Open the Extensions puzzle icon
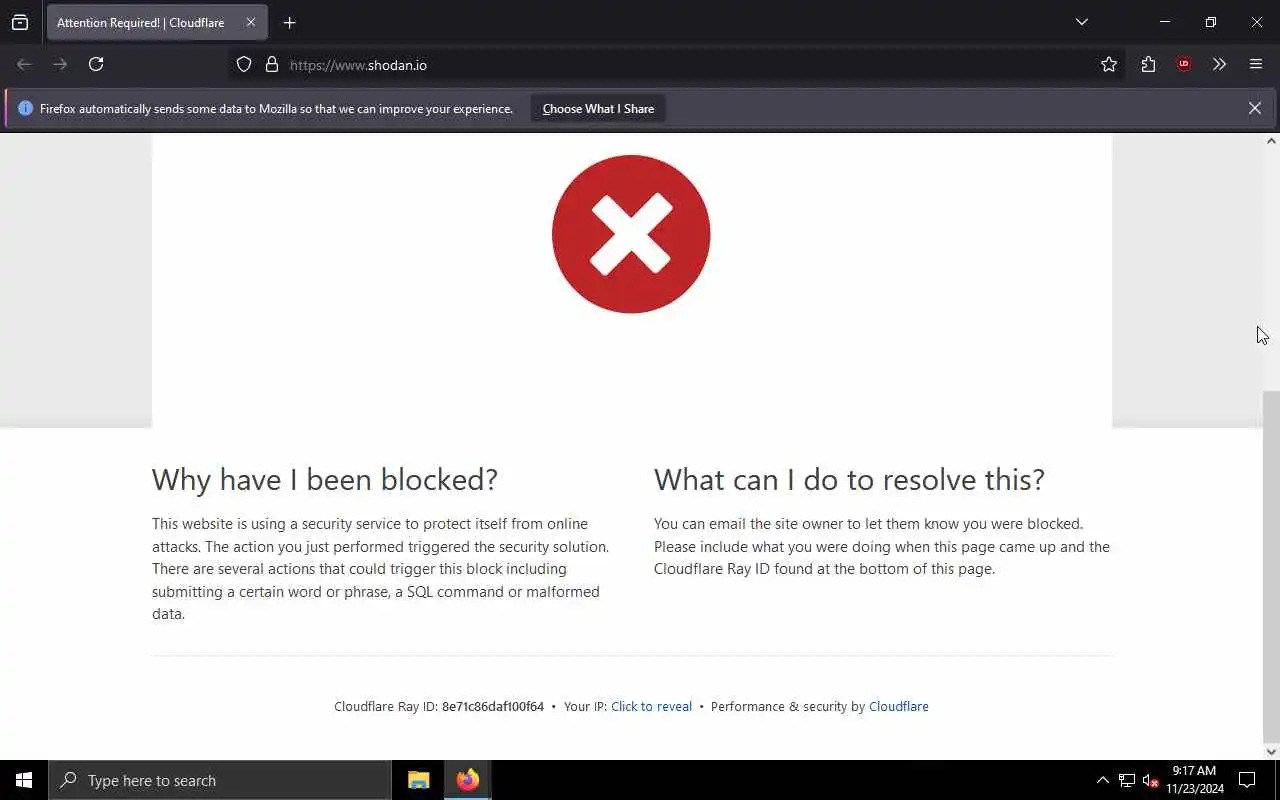1280x800 pixels. coord(1148,64)
